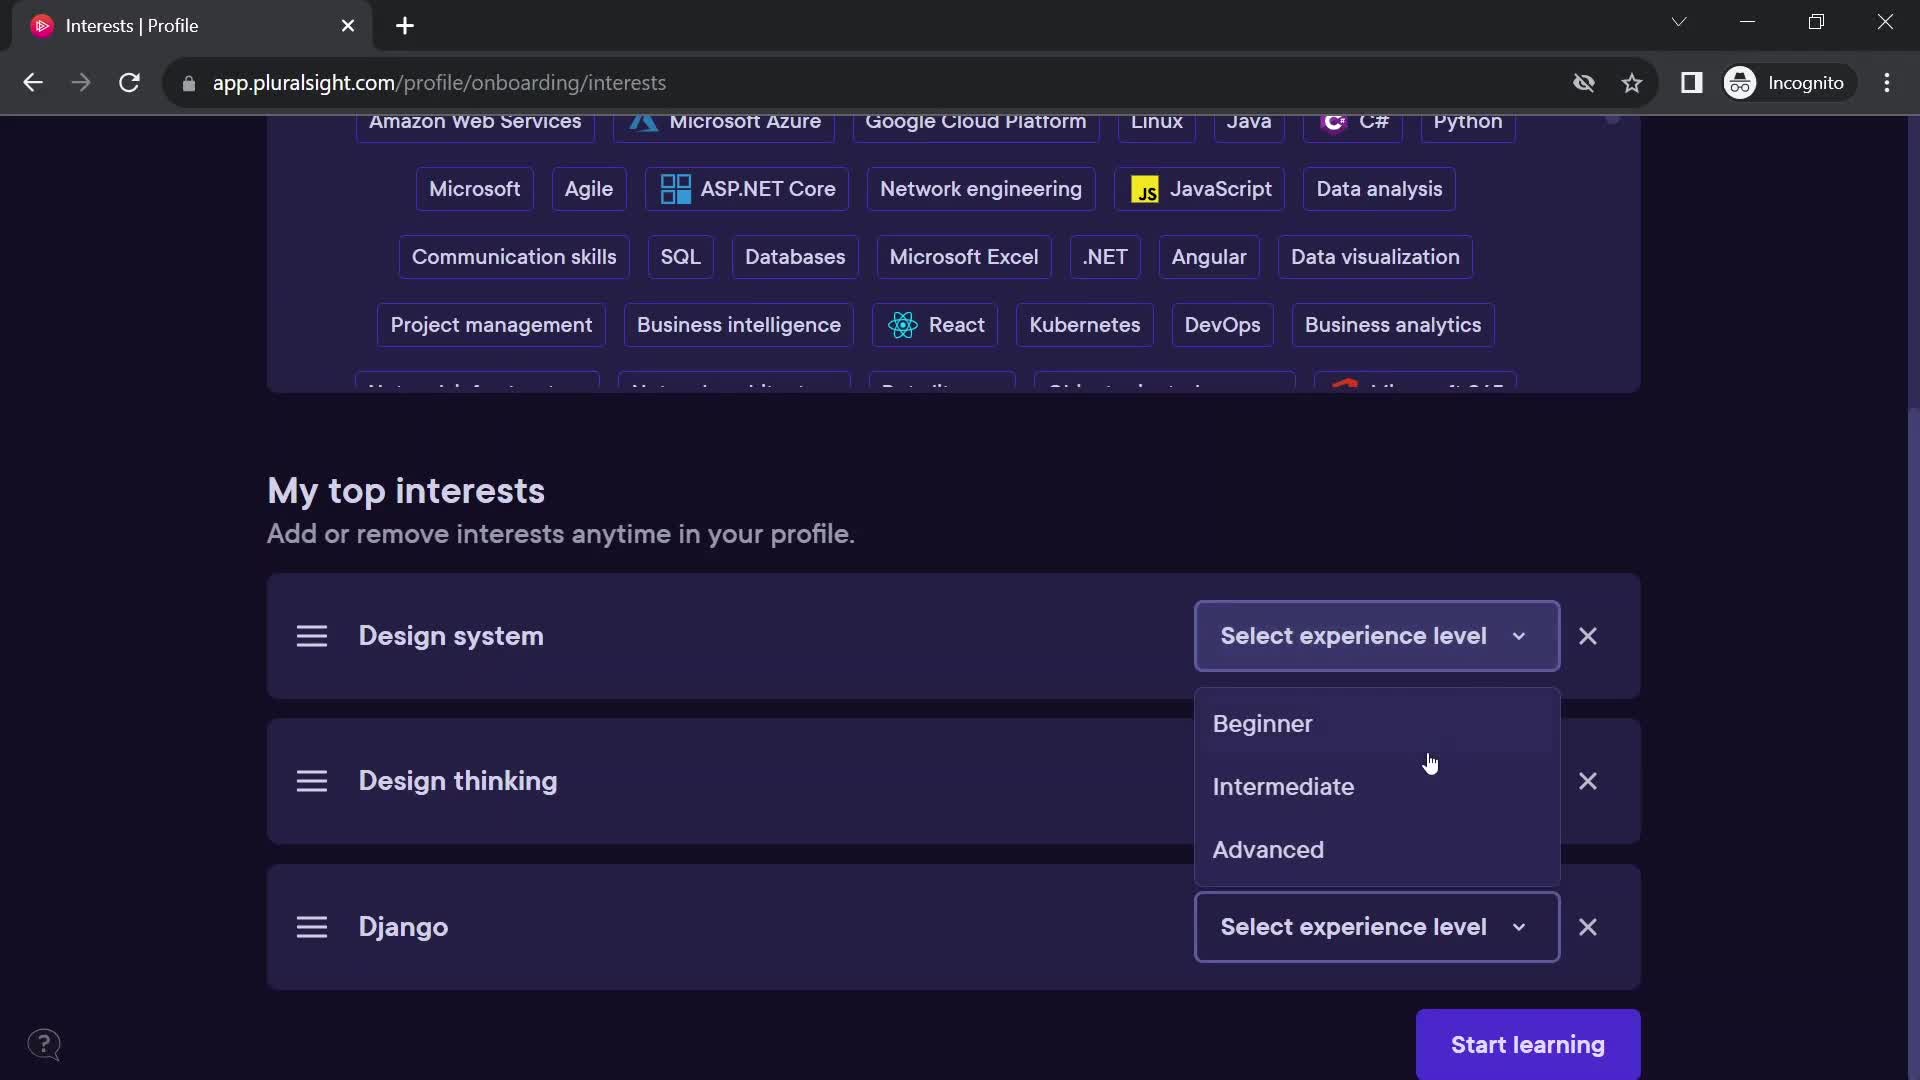This screenshot has height=1080, width=1920.
Task: Select Intermediate experience level option
Action: (x=1283, y=786)
